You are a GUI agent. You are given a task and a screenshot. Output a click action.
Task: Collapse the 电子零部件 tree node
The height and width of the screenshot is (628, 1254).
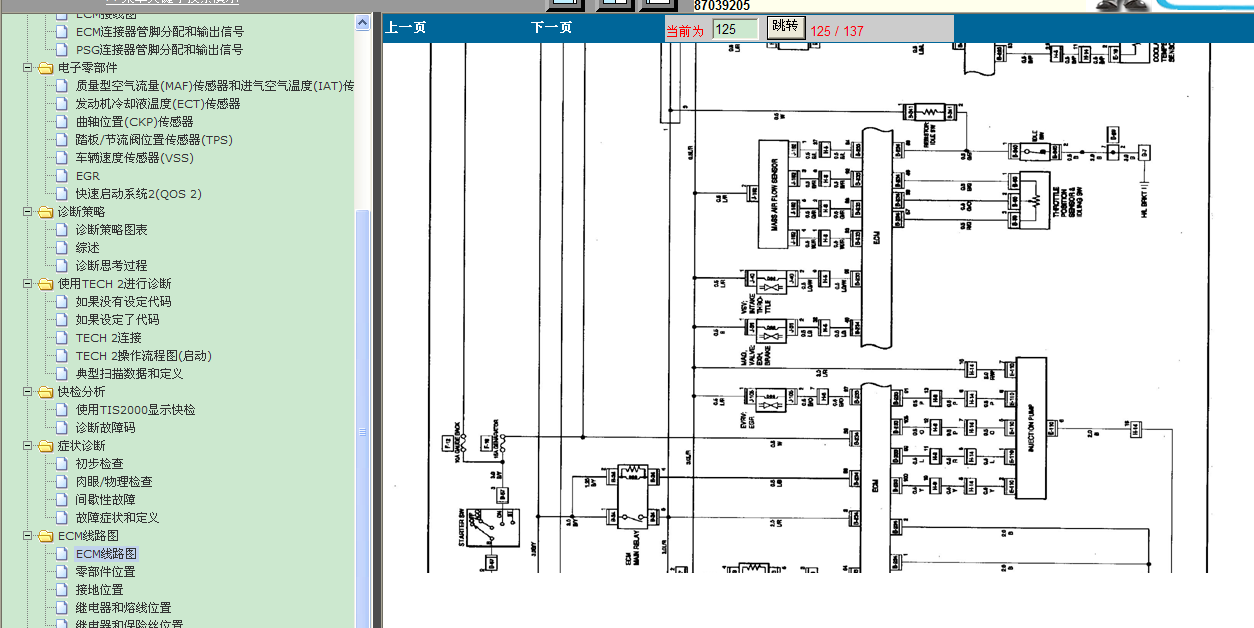click(28, 68)
